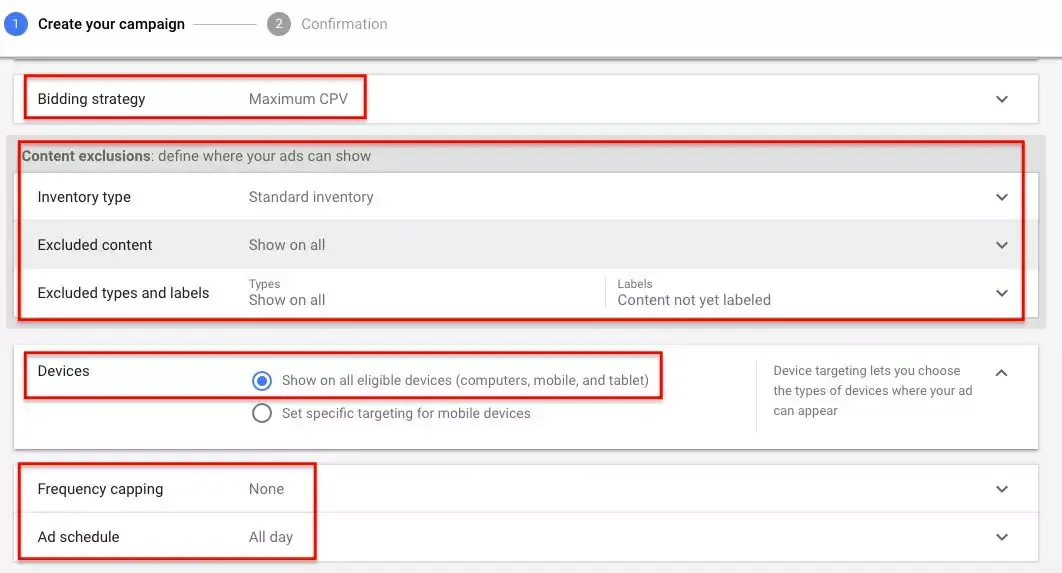Click the step 1 circle icon

16,24
